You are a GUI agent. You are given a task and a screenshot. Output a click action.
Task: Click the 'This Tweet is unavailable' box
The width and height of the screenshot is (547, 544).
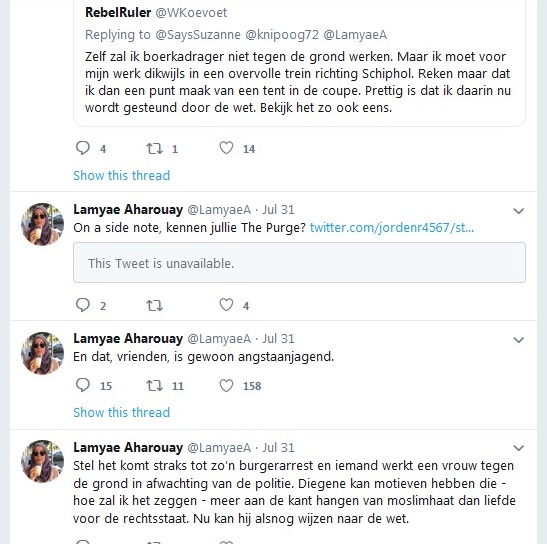click(299, 263)
